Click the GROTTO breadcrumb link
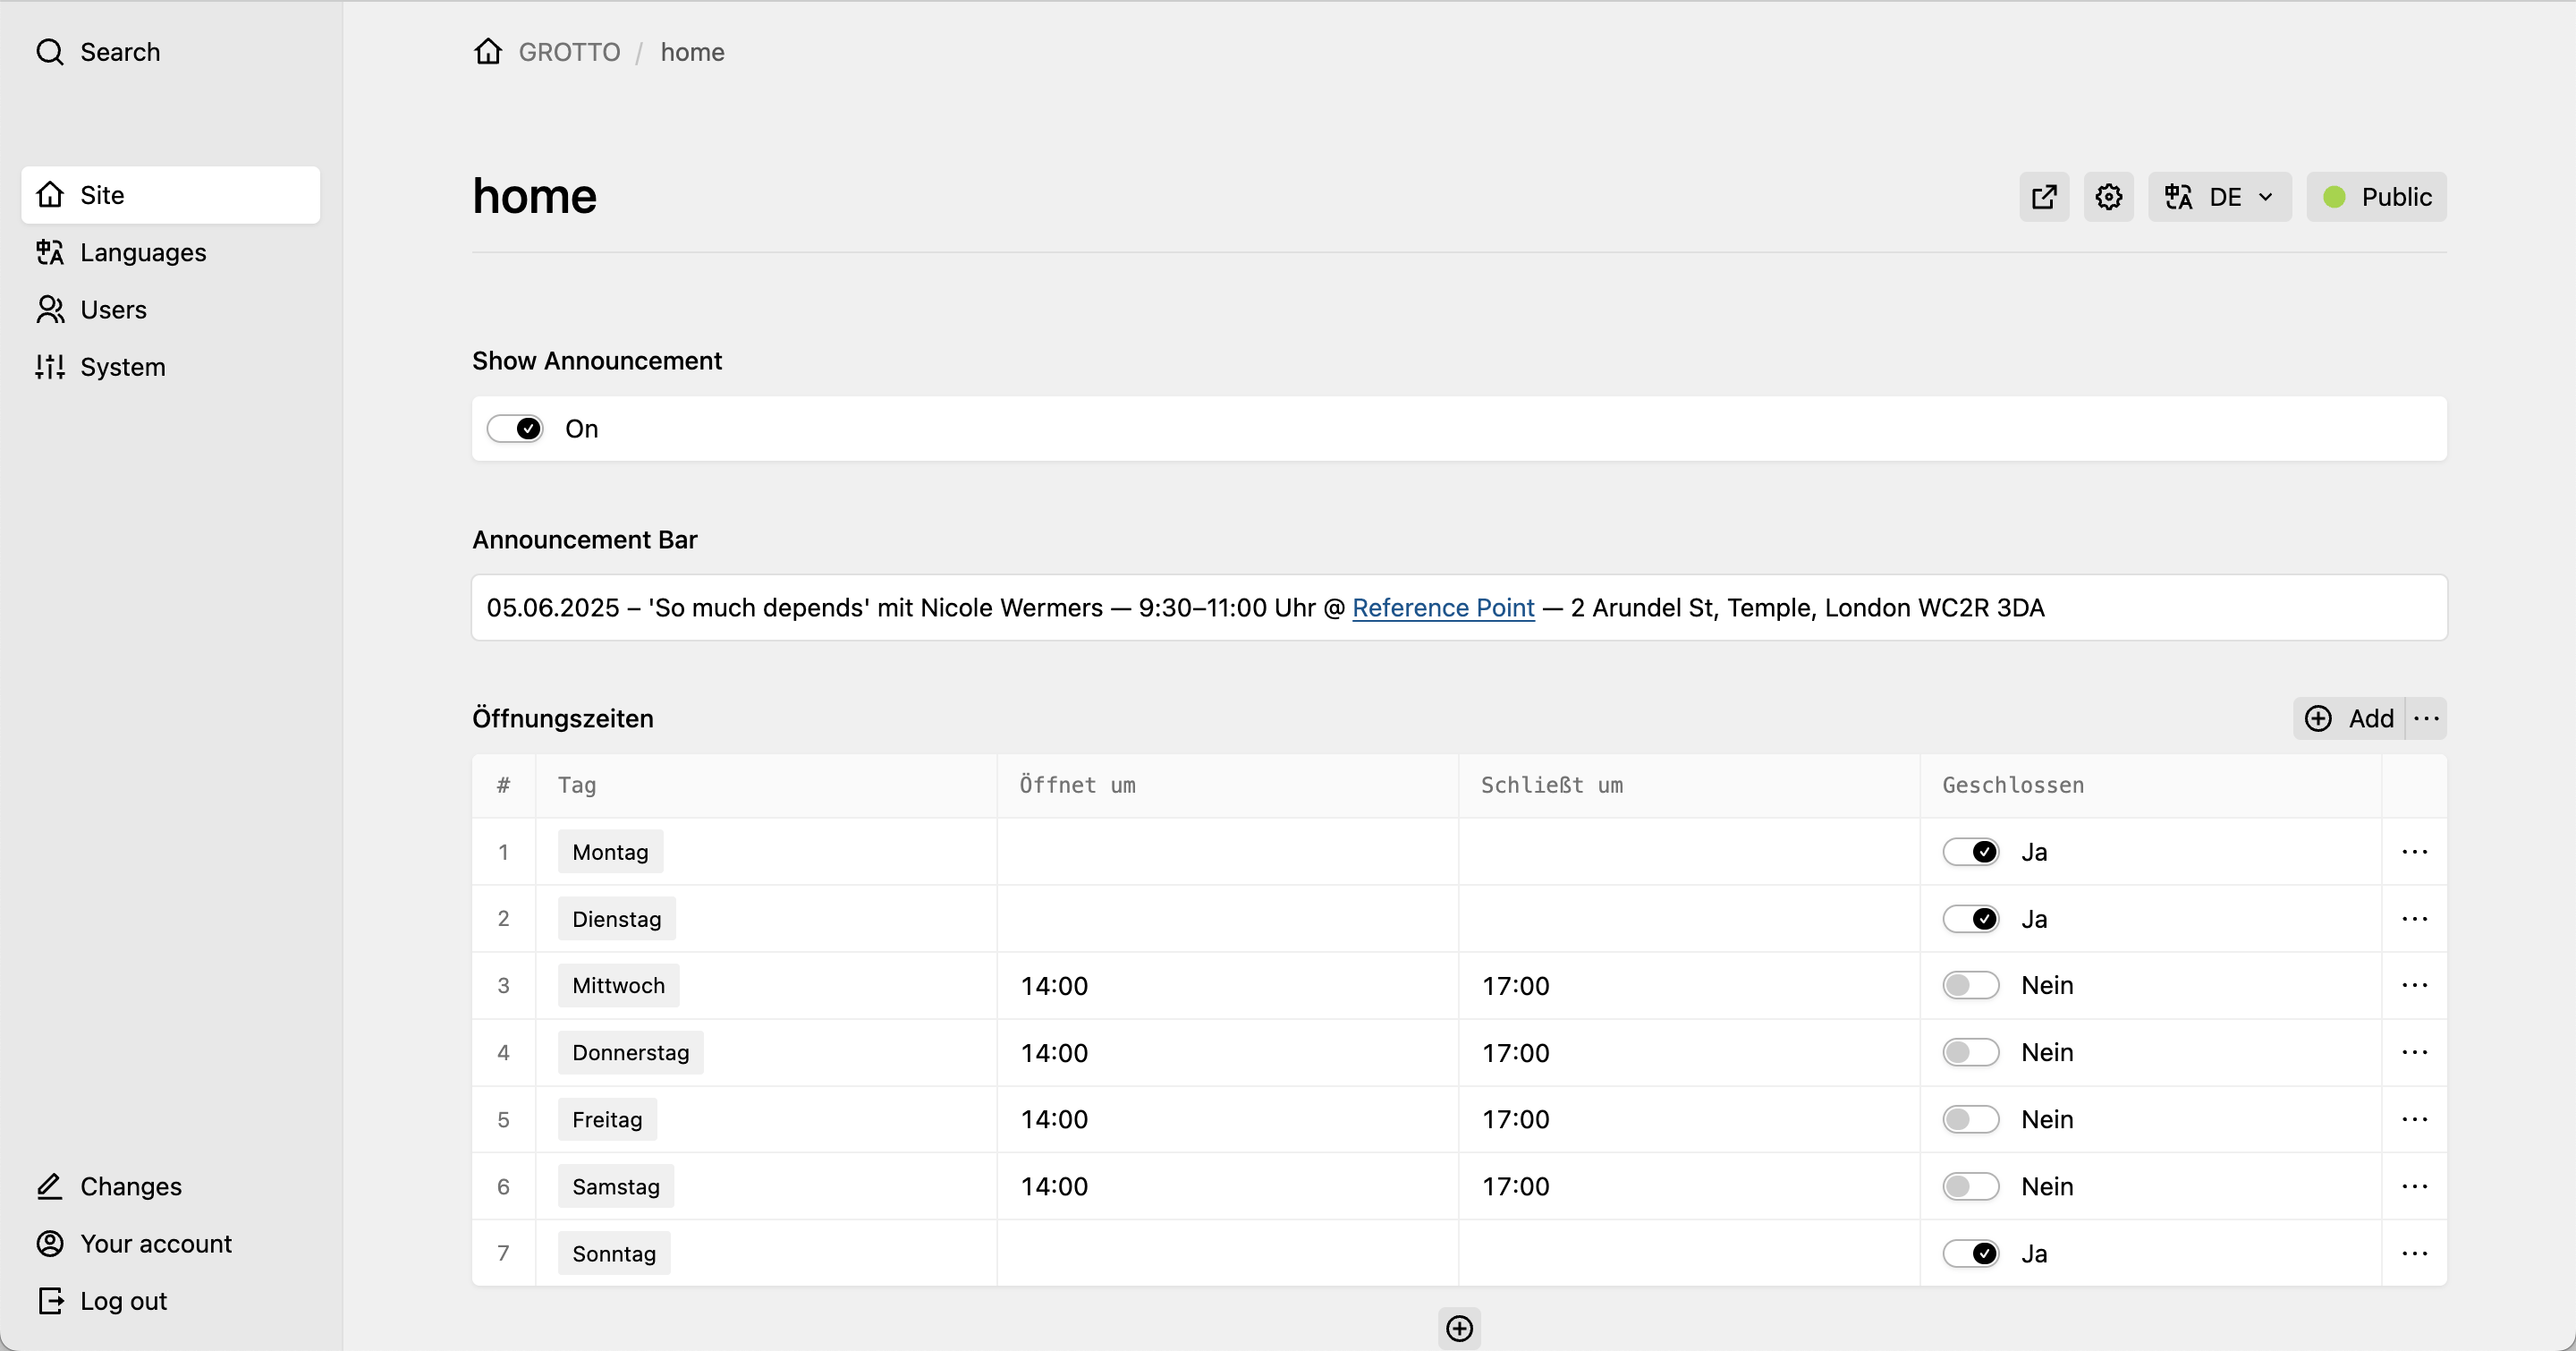Image resolution: width=2576 pixels, height=1351 pixels. (569, 52)
